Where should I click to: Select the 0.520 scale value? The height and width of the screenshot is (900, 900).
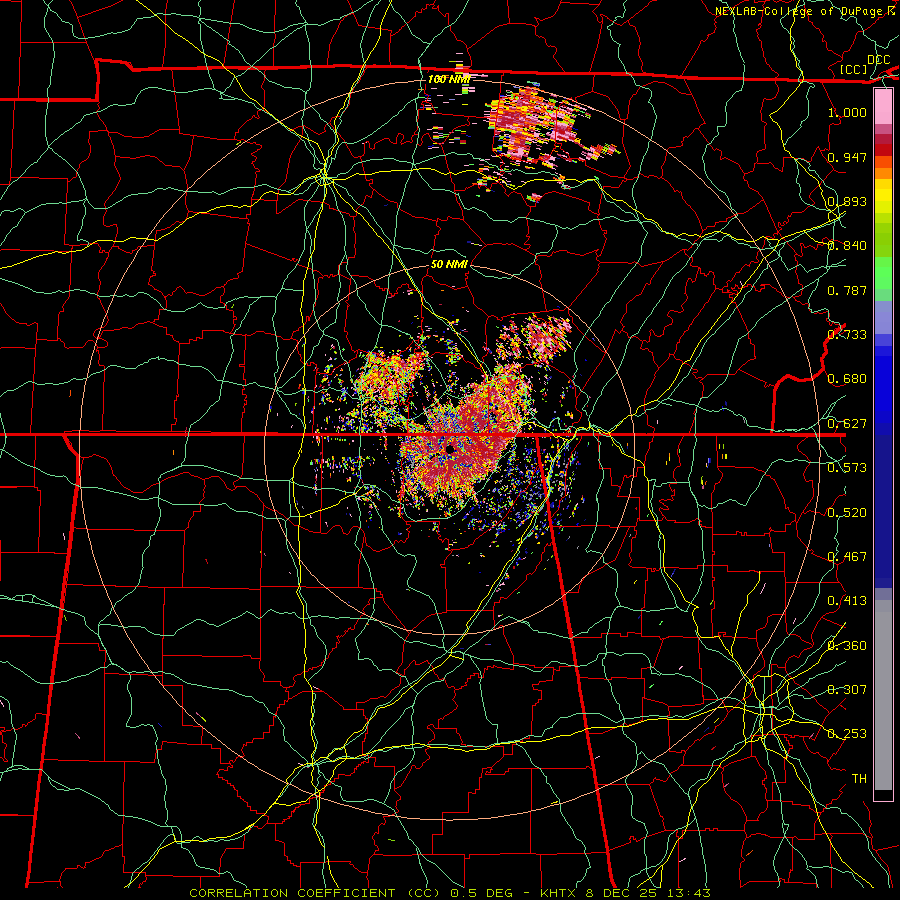847,513
